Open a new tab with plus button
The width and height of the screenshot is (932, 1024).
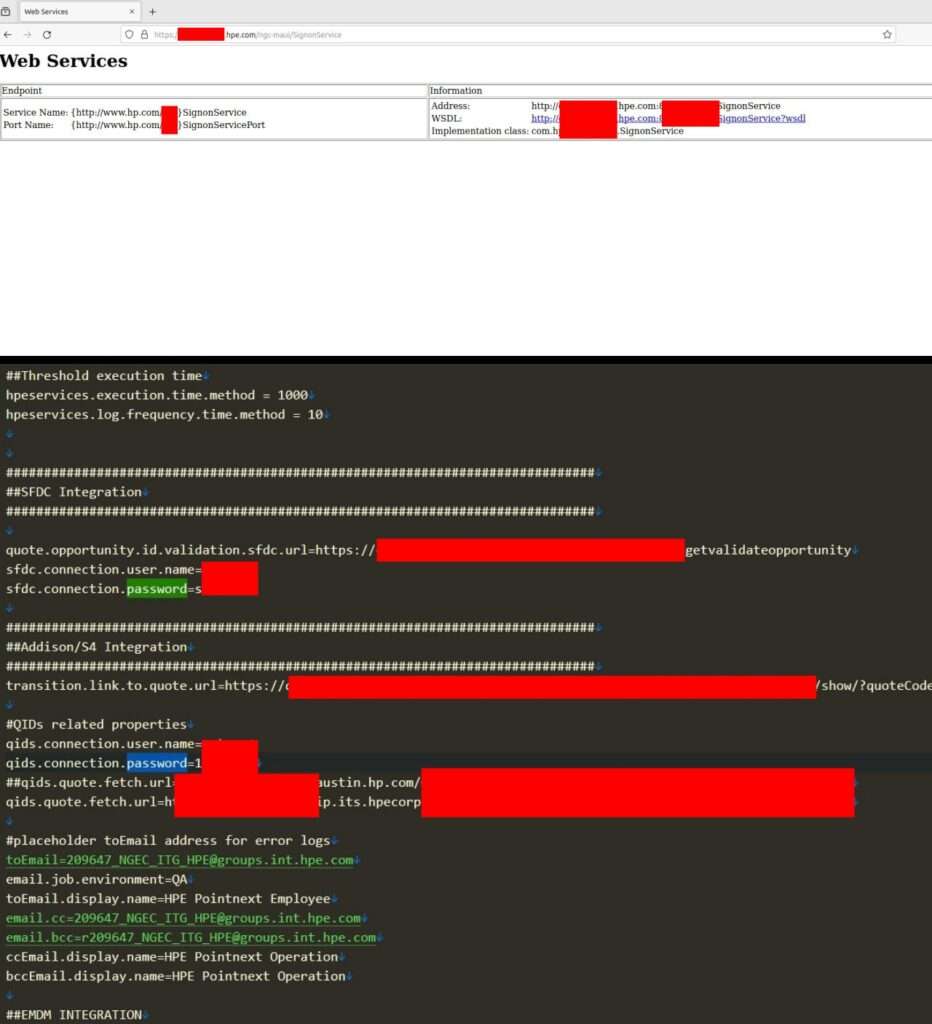pos(152,12)
